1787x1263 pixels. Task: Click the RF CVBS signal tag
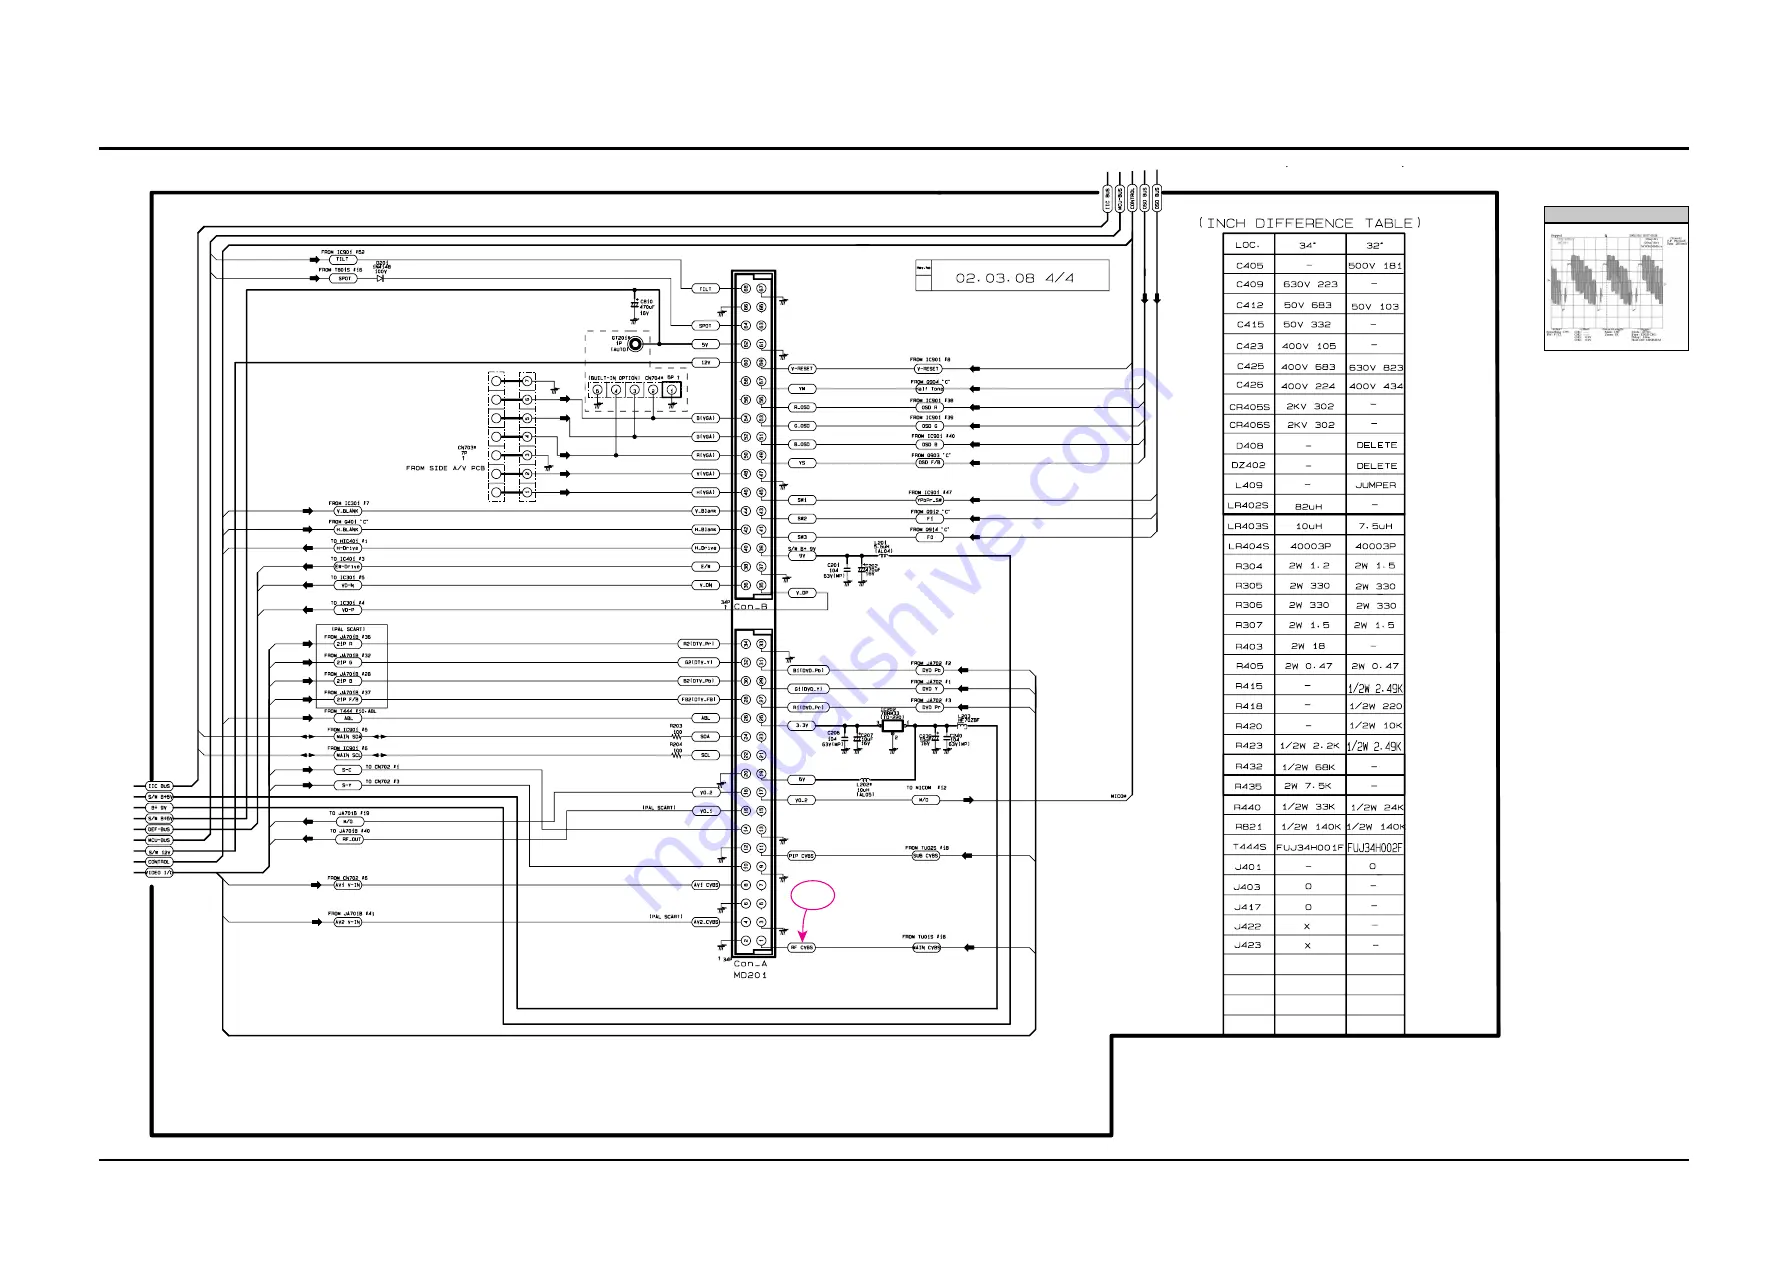pyautogui.click(x=802, y=948)
